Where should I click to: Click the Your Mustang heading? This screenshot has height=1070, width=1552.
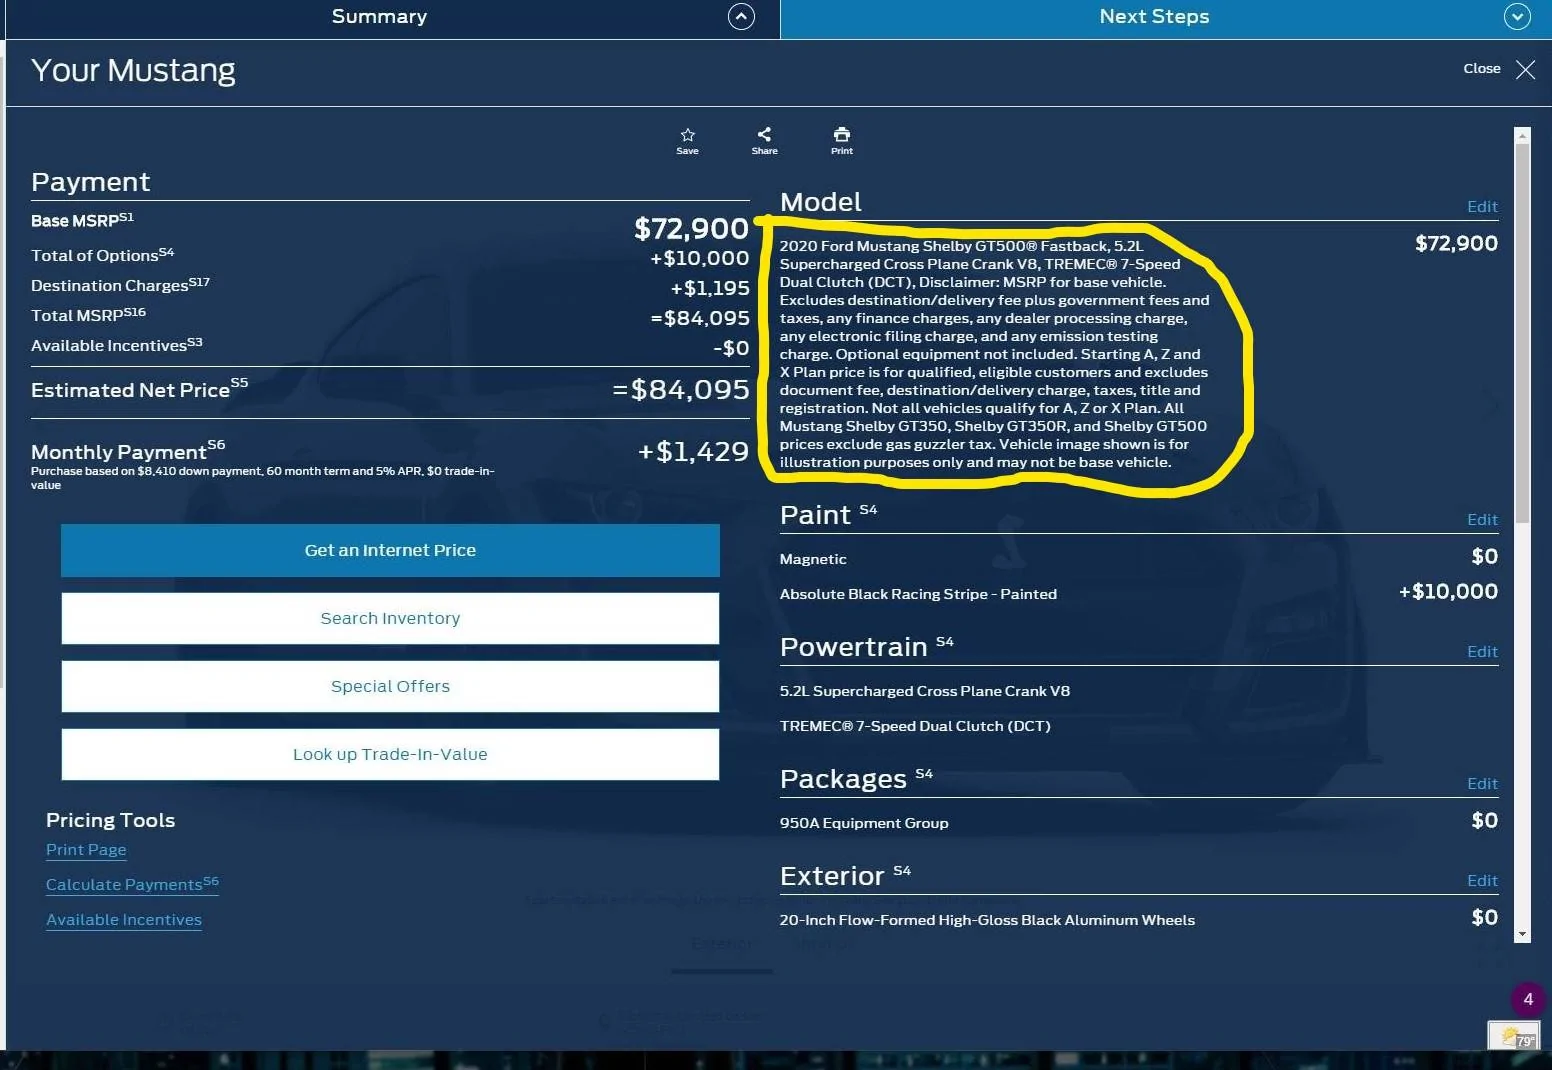(133, 71)
